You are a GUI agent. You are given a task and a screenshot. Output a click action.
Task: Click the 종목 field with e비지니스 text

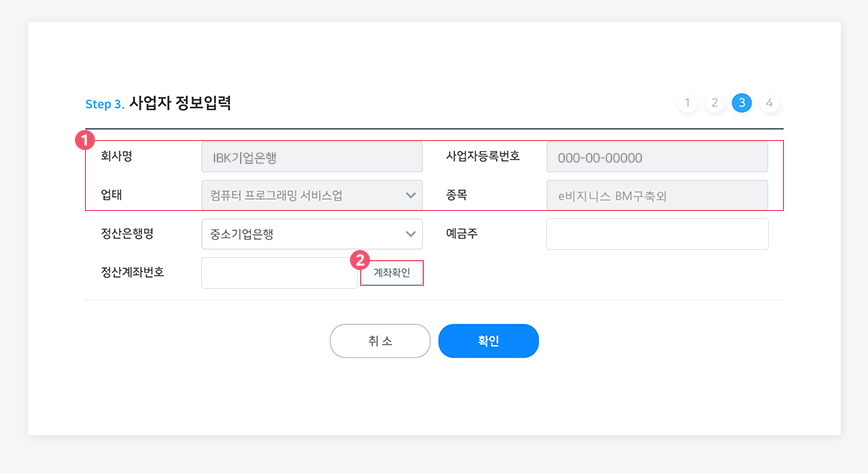click(x=657, y=196)
